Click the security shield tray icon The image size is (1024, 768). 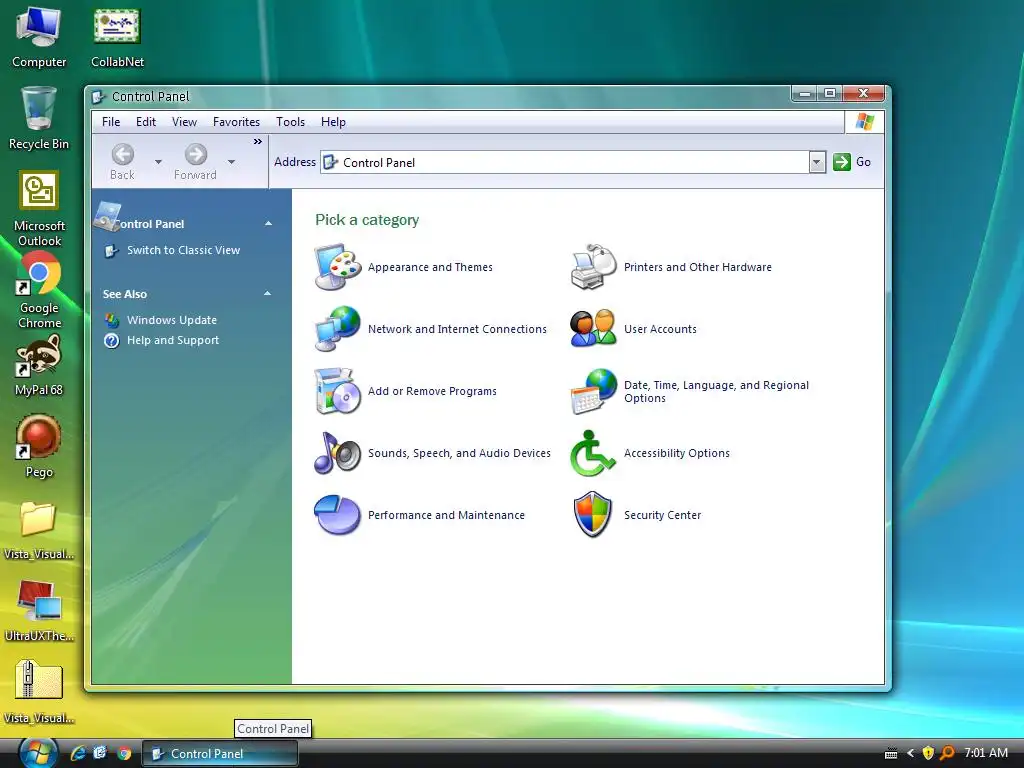coord(928,753)
